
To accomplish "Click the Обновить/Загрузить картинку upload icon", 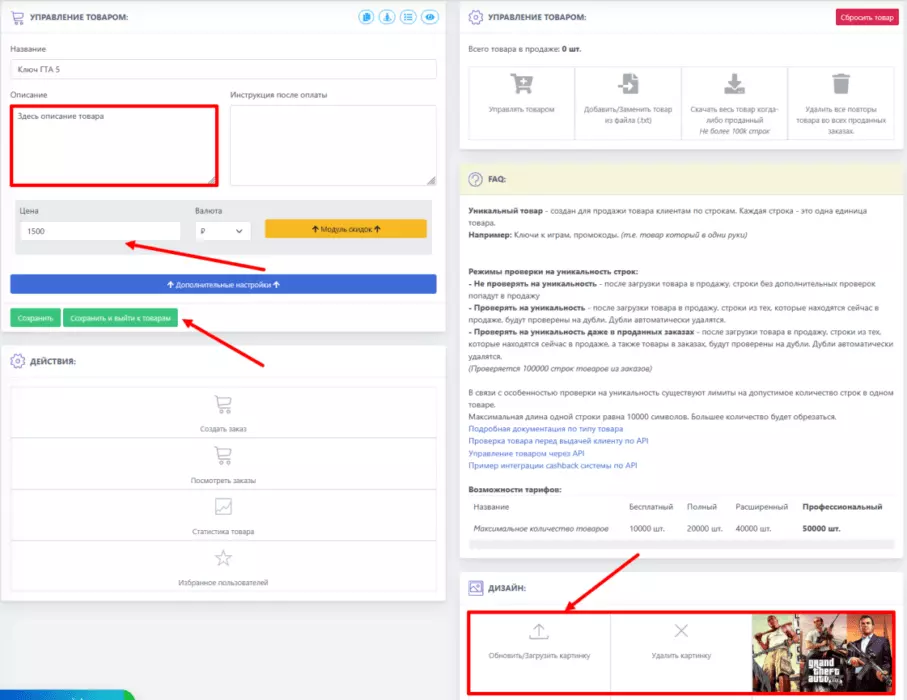I will click(539, 631).
